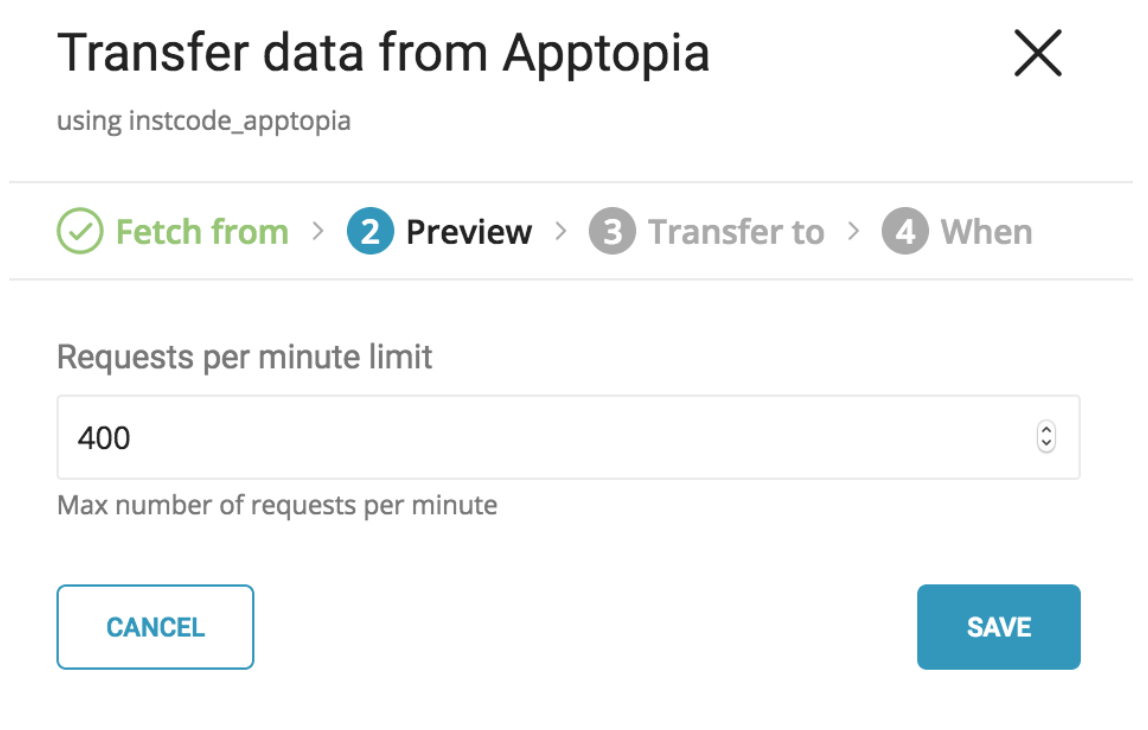
Task: Click the chevron after Fetch from
Action: pyautogui.click(x=318, y=231)
